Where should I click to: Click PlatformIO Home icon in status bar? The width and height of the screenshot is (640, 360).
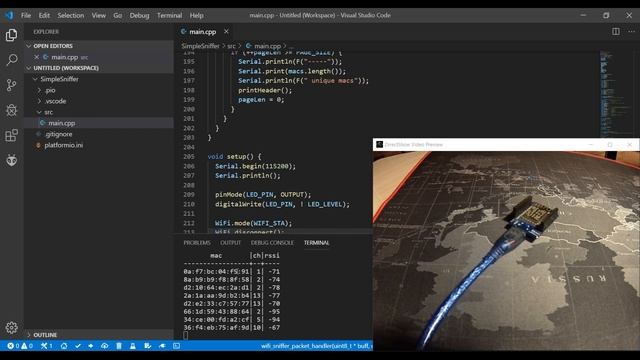pos(64,346)
